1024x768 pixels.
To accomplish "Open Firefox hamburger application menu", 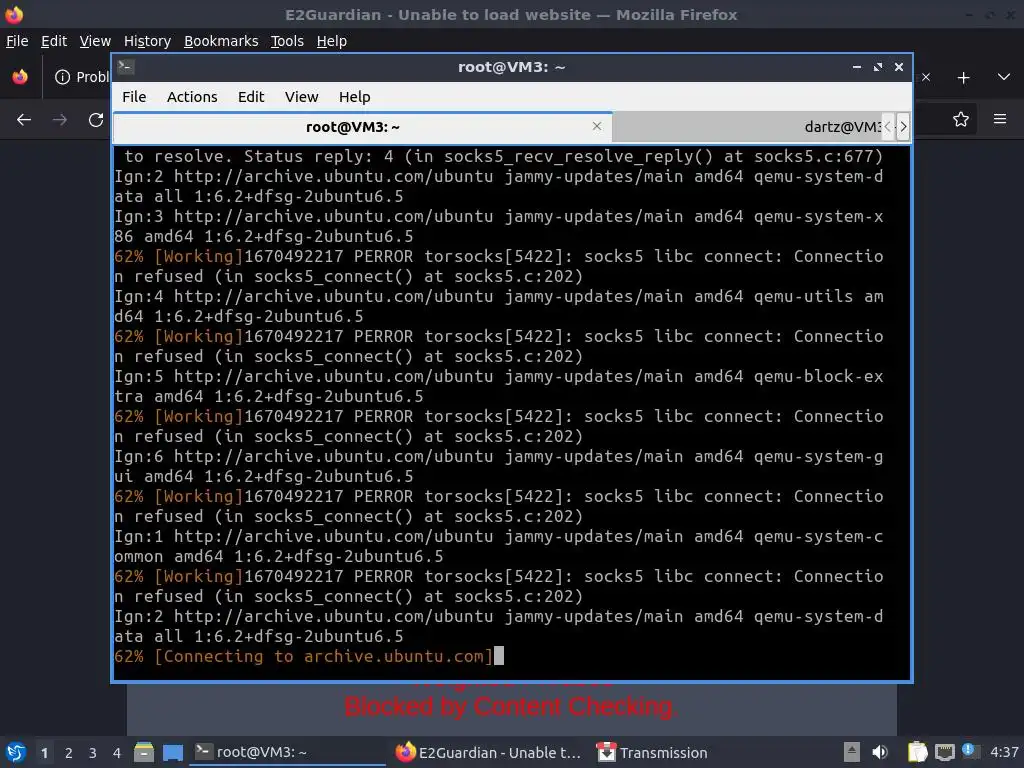I will 1000,119.
